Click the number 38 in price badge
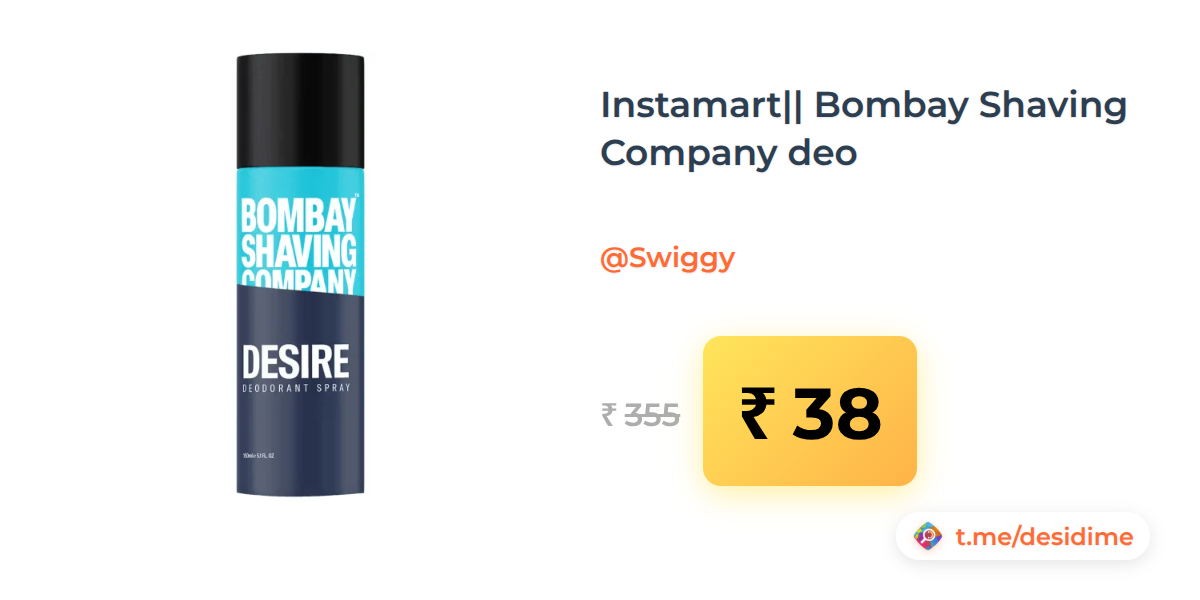The height and width of the screenshot is (600, 1200). 837,413
